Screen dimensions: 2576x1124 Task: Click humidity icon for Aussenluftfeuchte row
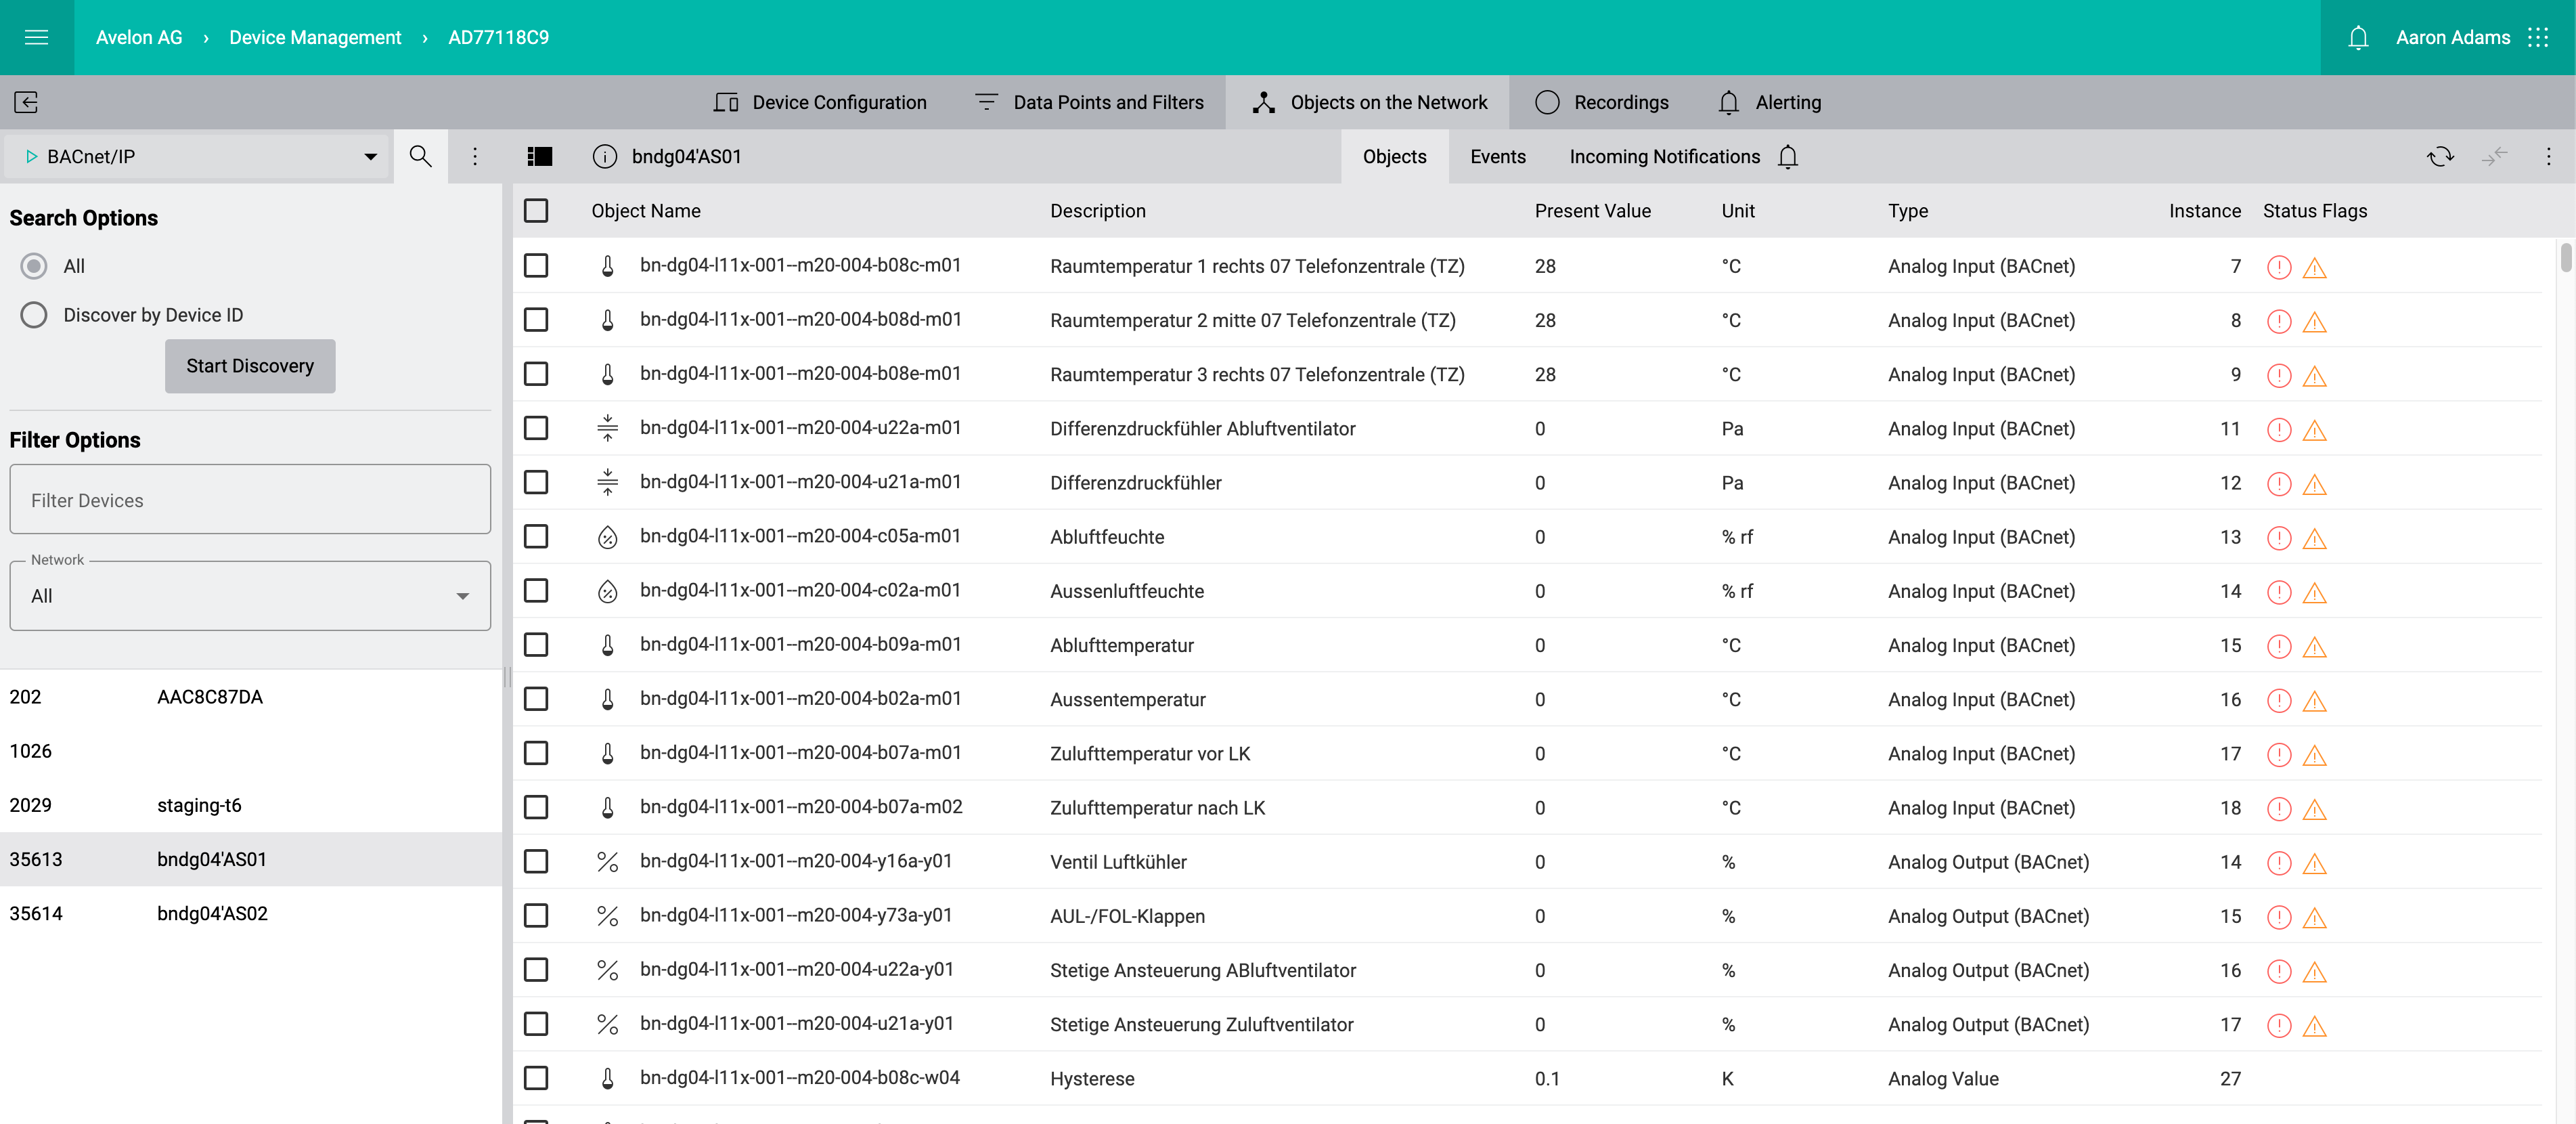point(607,591)
